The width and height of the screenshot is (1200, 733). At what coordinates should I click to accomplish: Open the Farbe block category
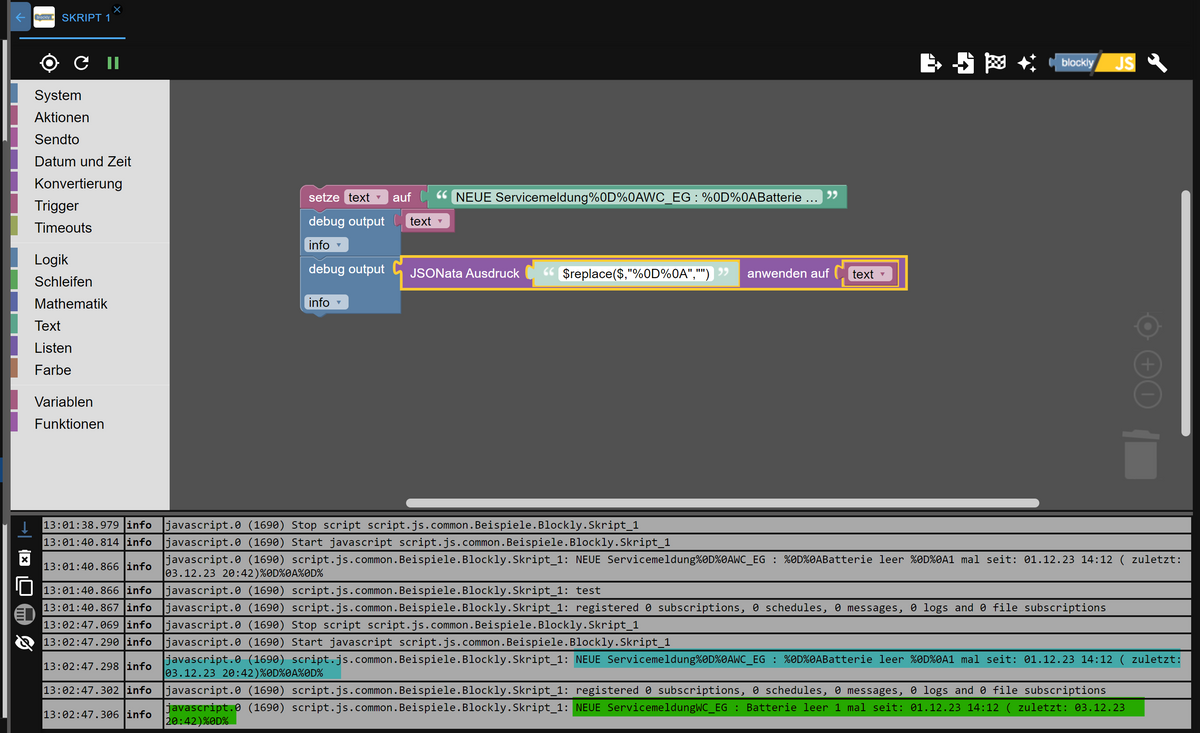(53, 369)
